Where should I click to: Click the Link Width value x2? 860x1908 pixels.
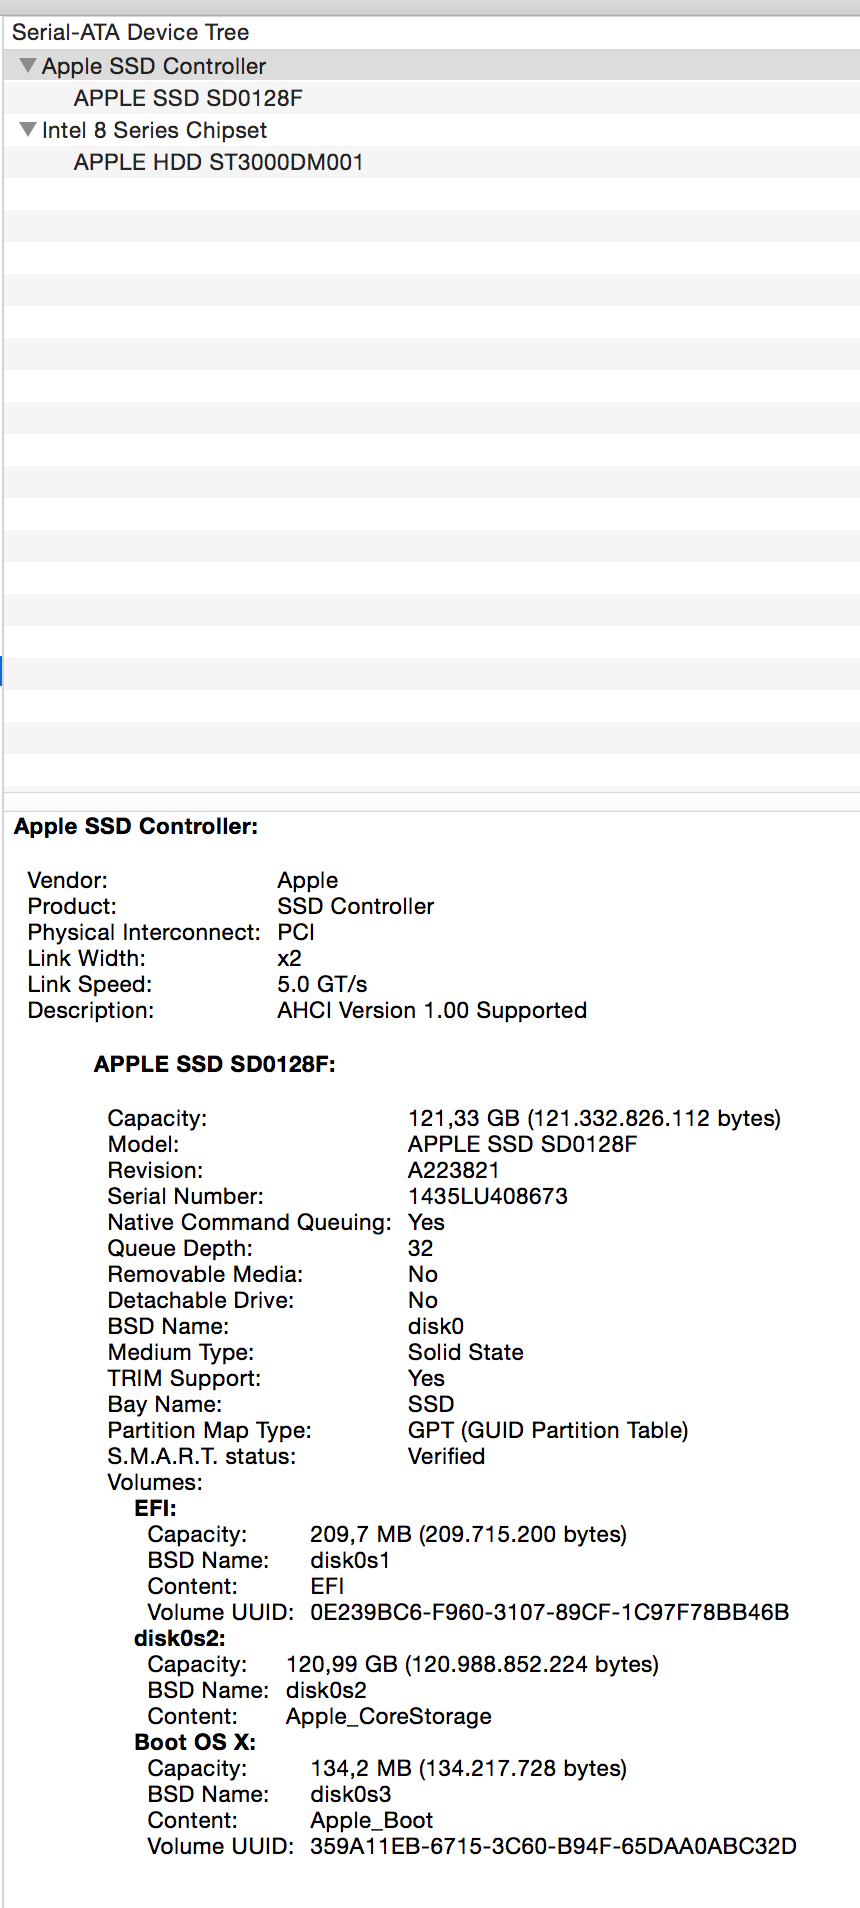click(x=289, y=959)
